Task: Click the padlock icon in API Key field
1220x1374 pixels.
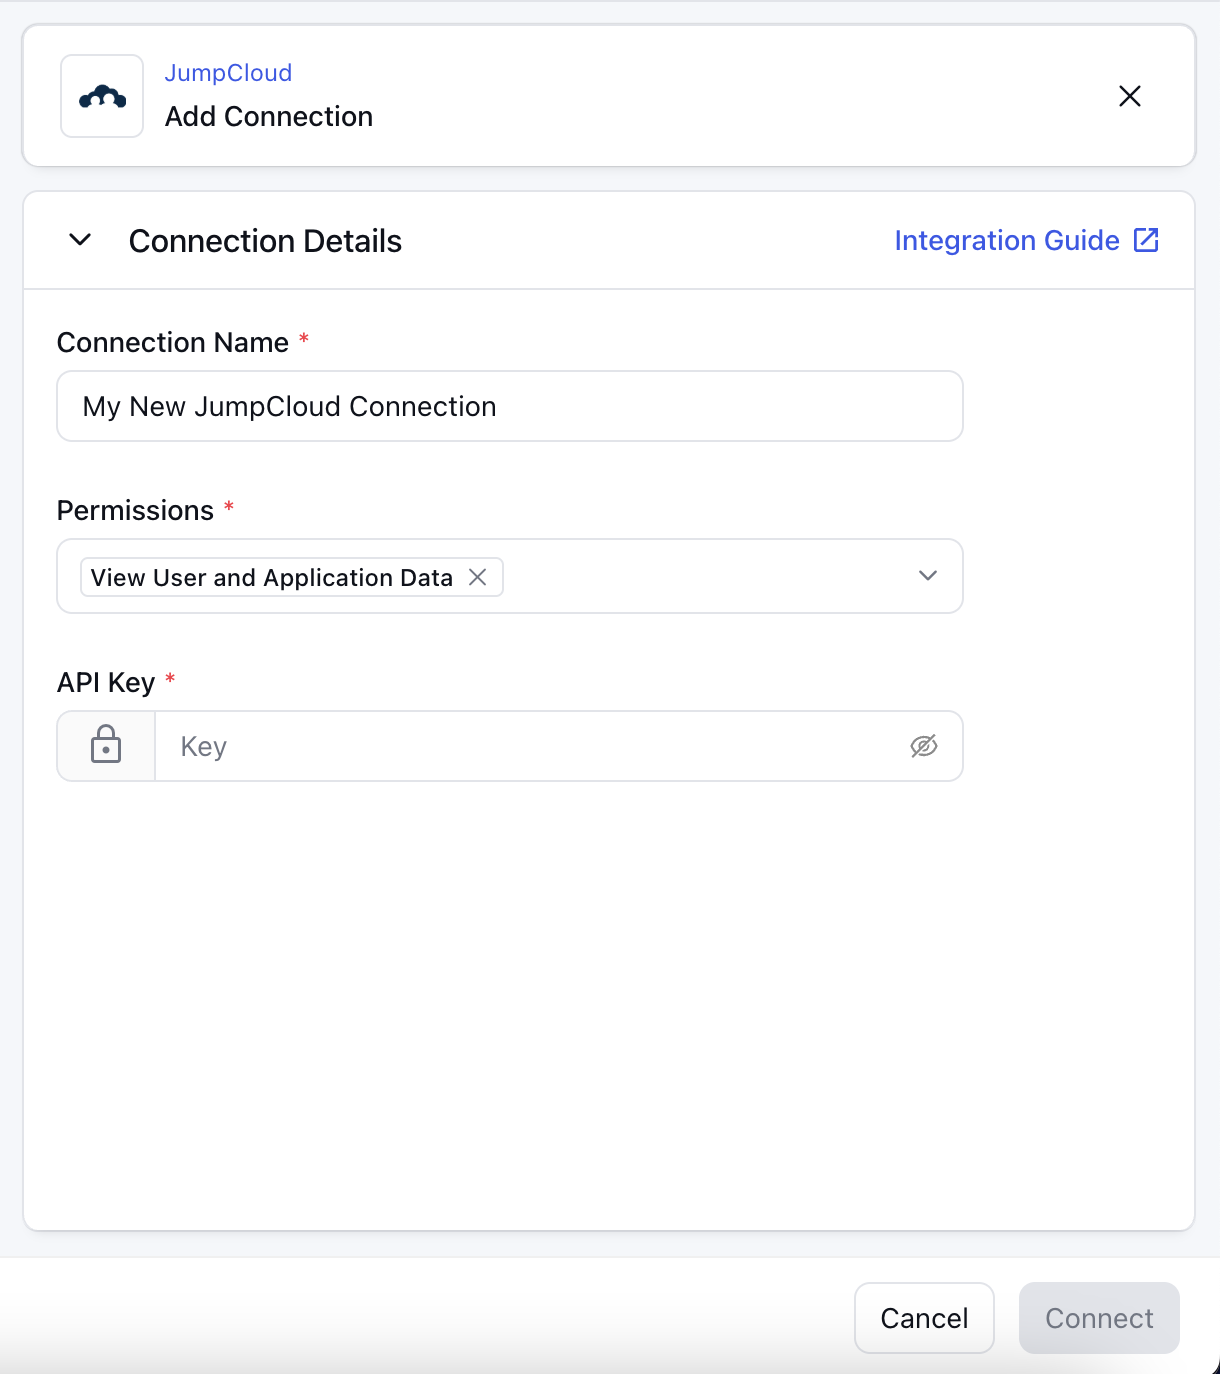Action: tap(106, 746)
